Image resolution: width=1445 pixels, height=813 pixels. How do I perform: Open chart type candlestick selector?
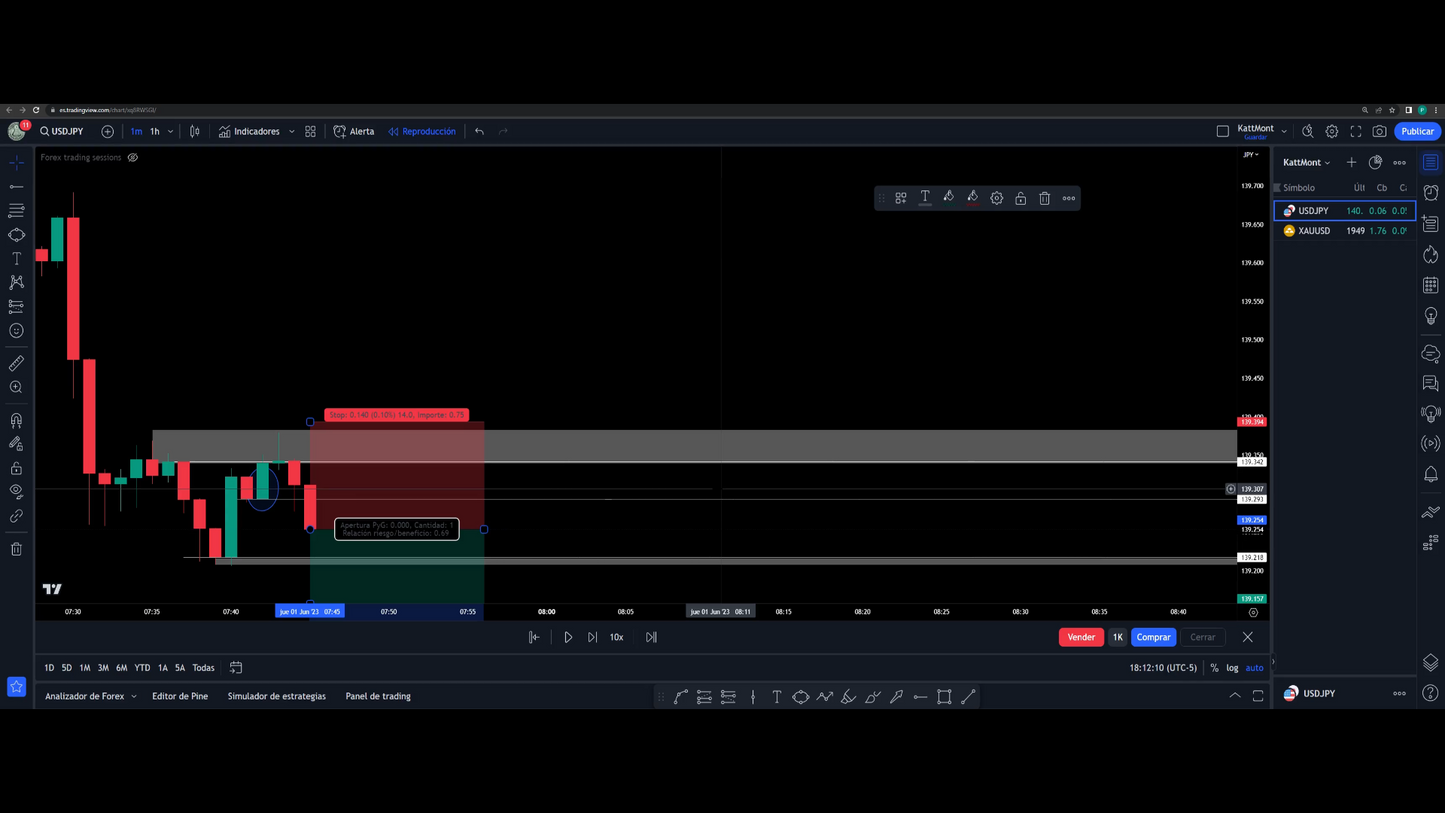click(195, 131)
